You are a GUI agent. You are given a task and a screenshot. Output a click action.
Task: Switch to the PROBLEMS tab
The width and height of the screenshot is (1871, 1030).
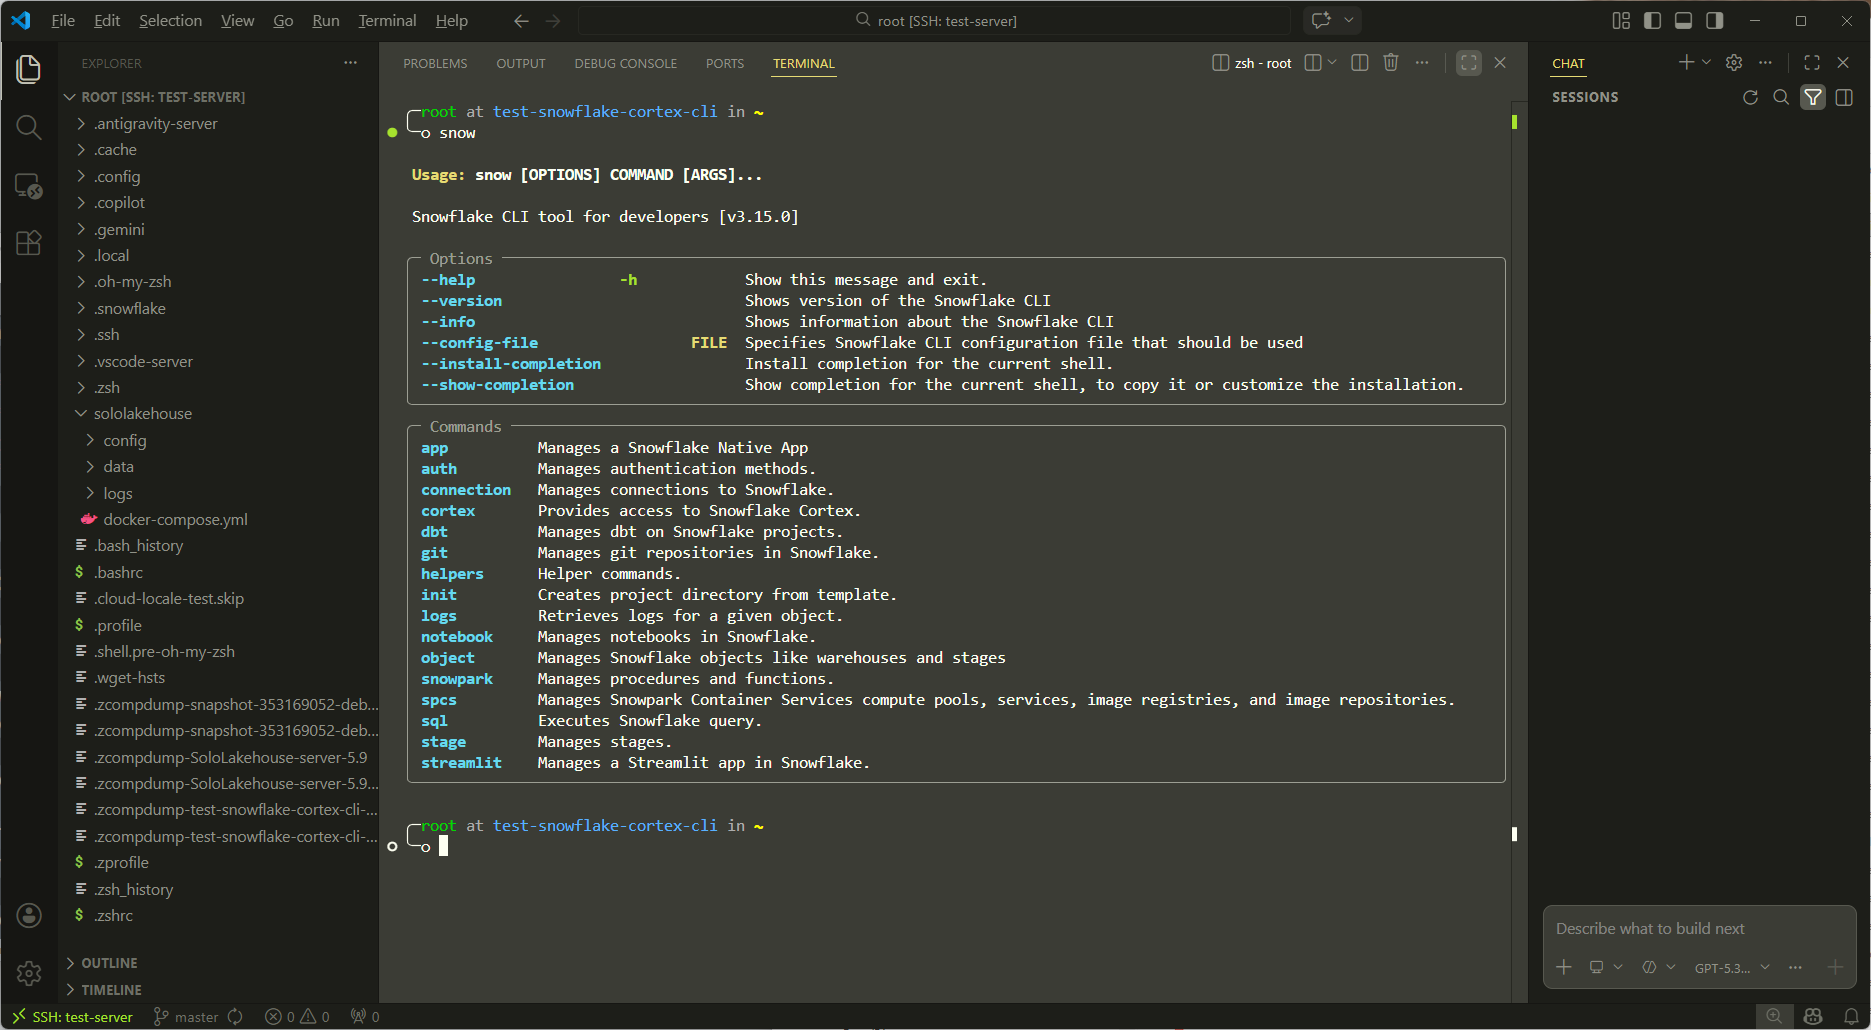coord(435,63)
